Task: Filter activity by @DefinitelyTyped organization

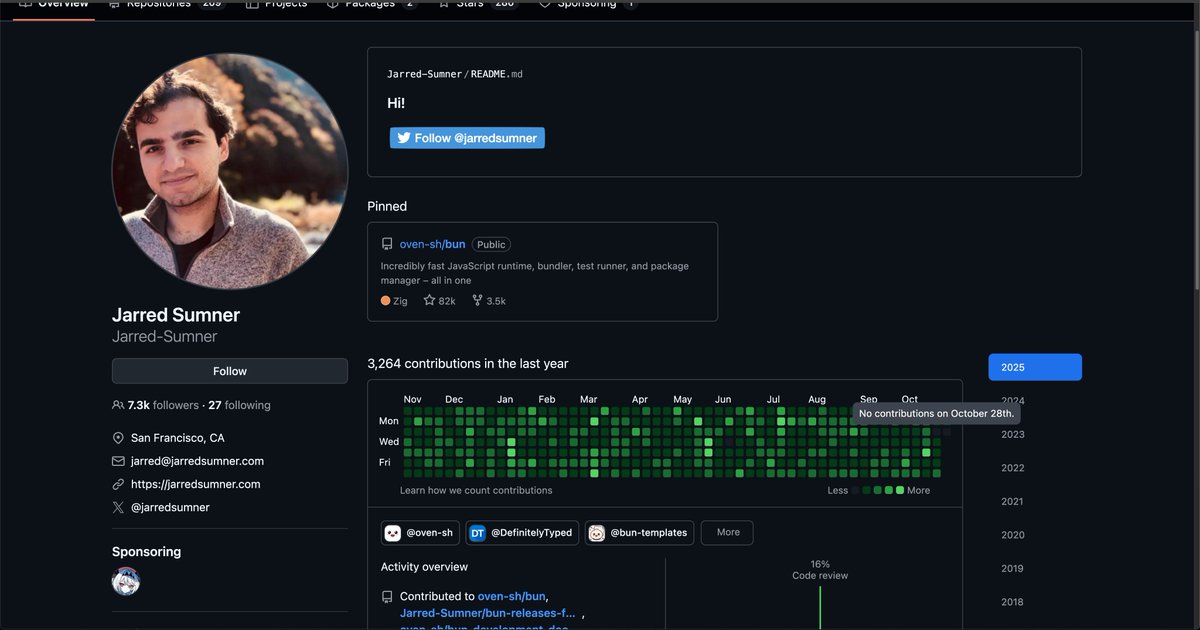Action: (x=522, y=533)
